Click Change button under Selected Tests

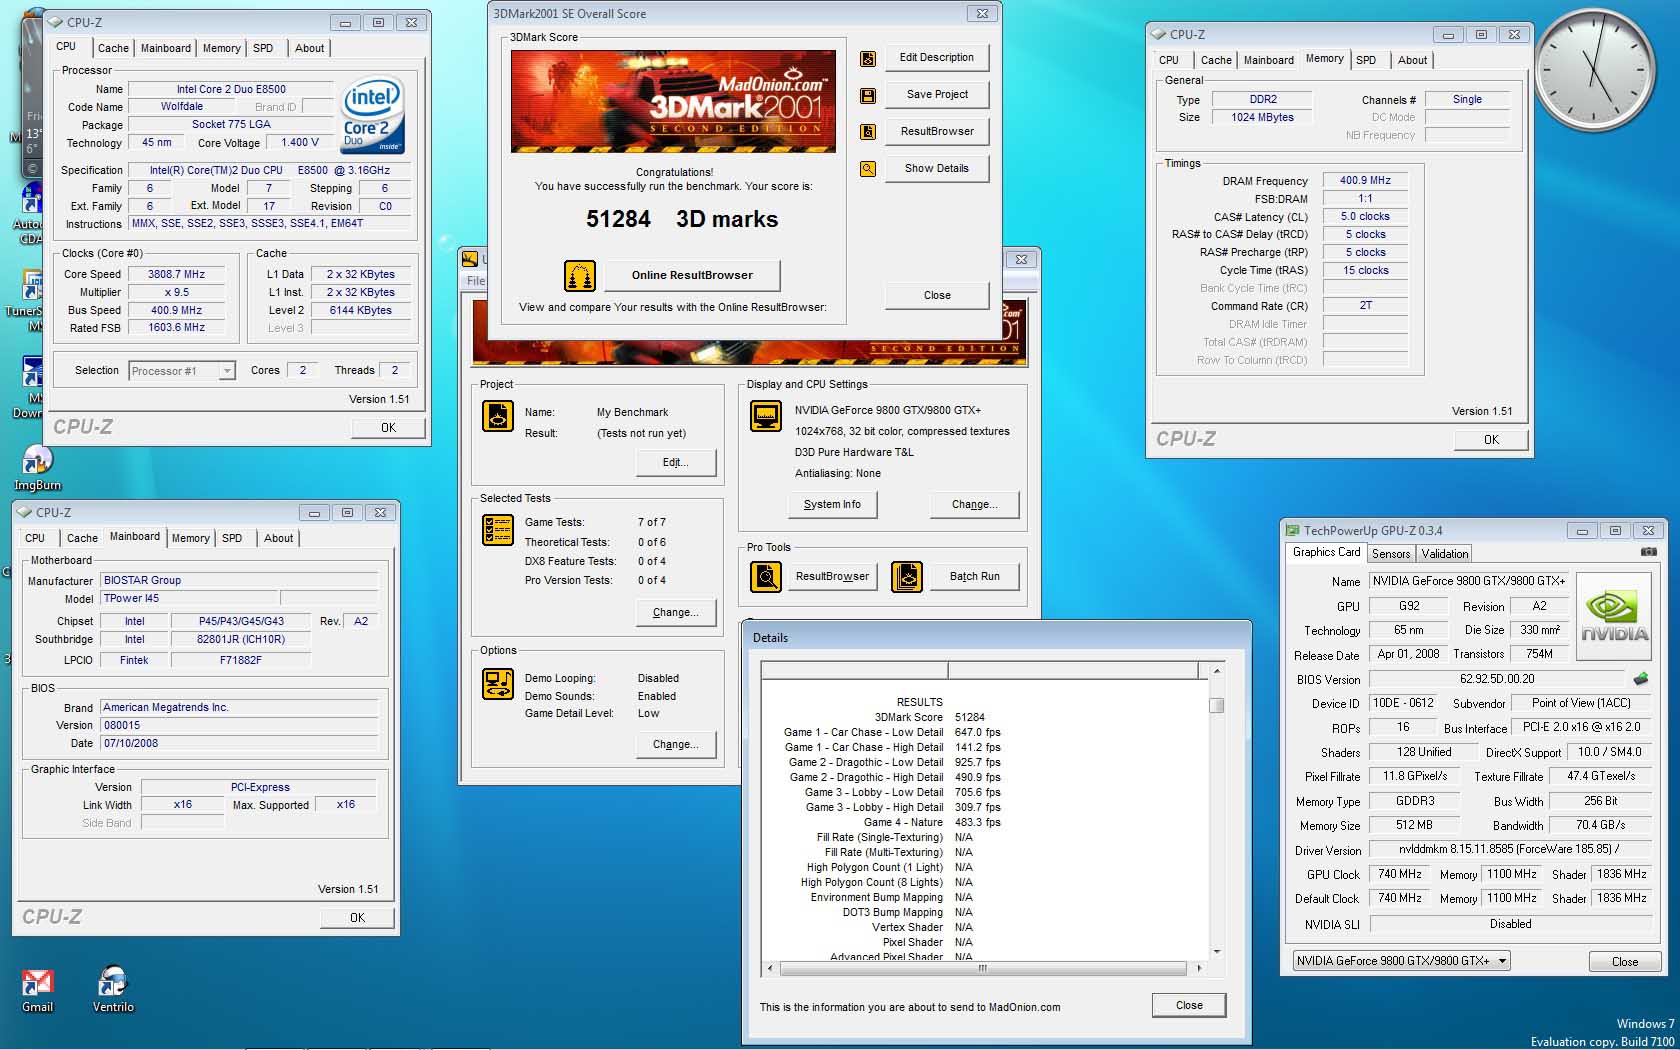coord(676,613)
